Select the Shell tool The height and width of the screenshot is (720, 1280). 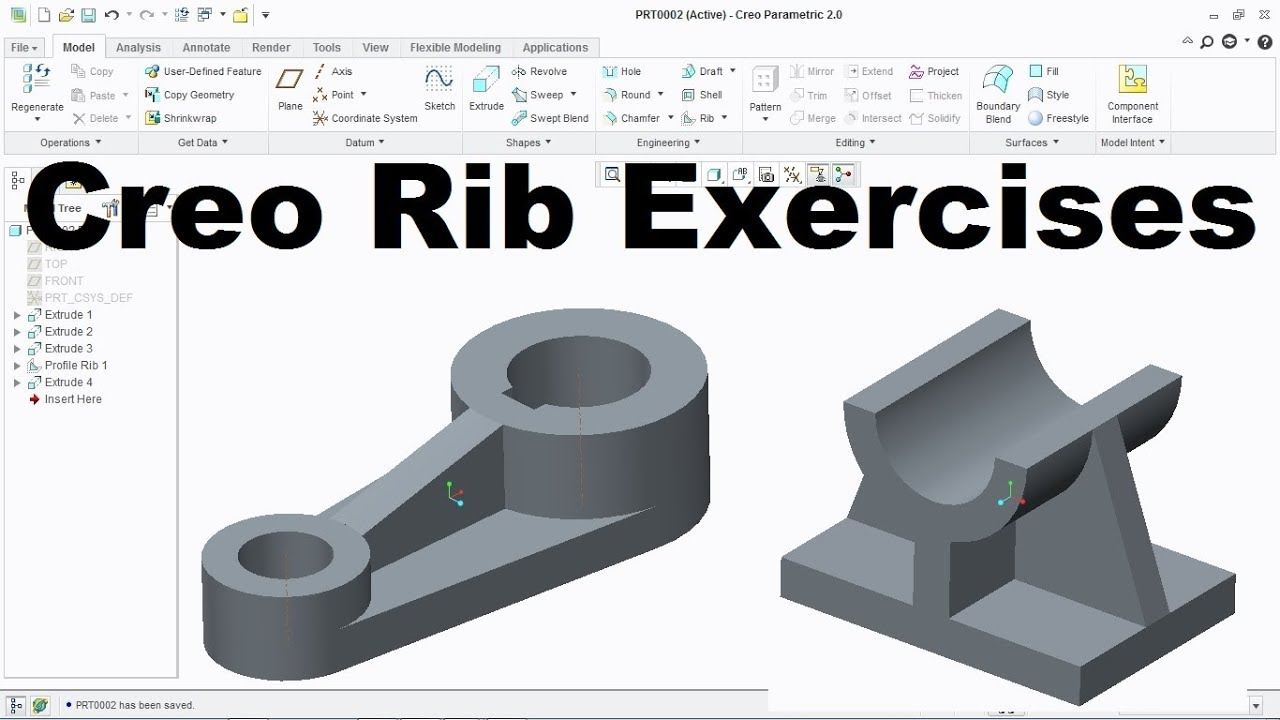pos(702,95)
